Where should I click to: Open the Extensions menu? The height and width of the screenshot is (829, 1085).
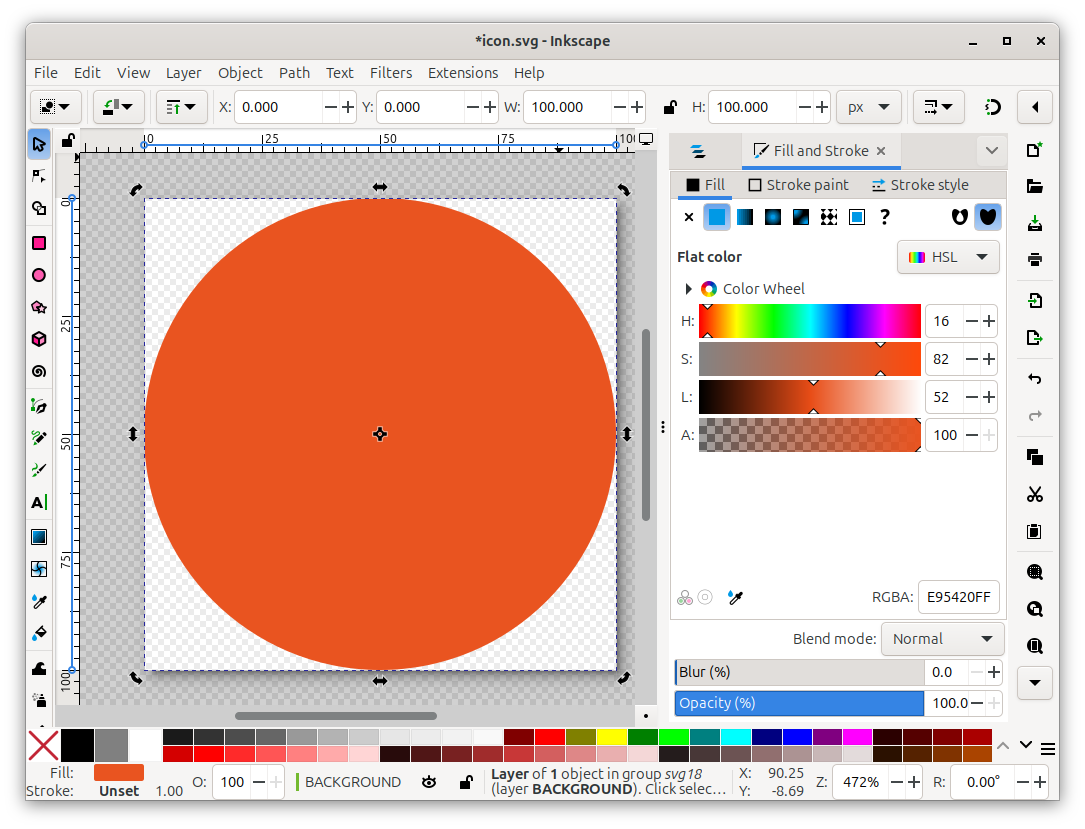point(463,73)
